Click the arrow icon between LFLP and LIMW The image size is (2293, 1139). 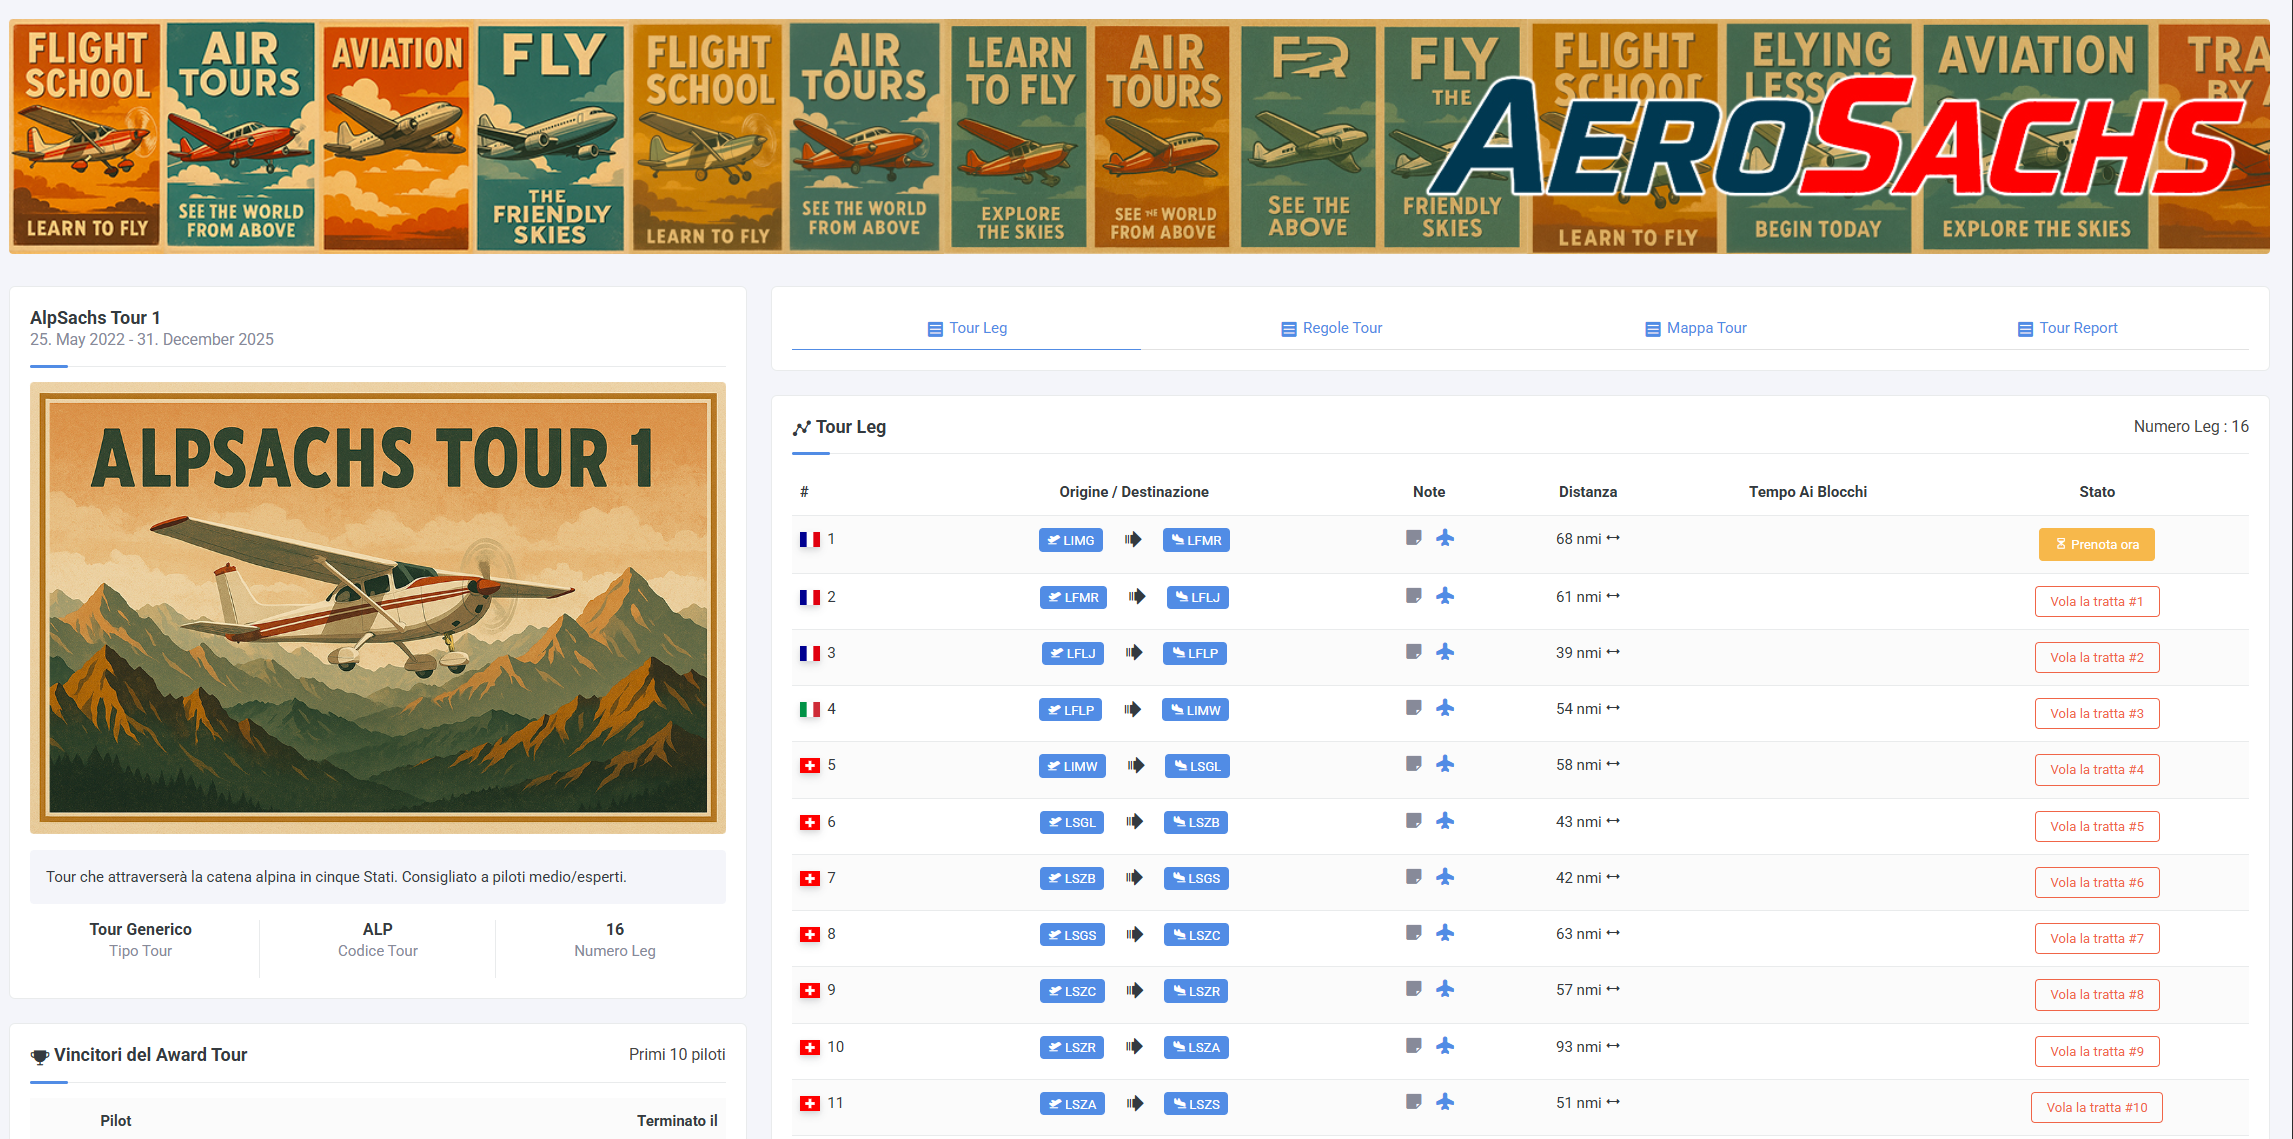[x=1132, y=709]
